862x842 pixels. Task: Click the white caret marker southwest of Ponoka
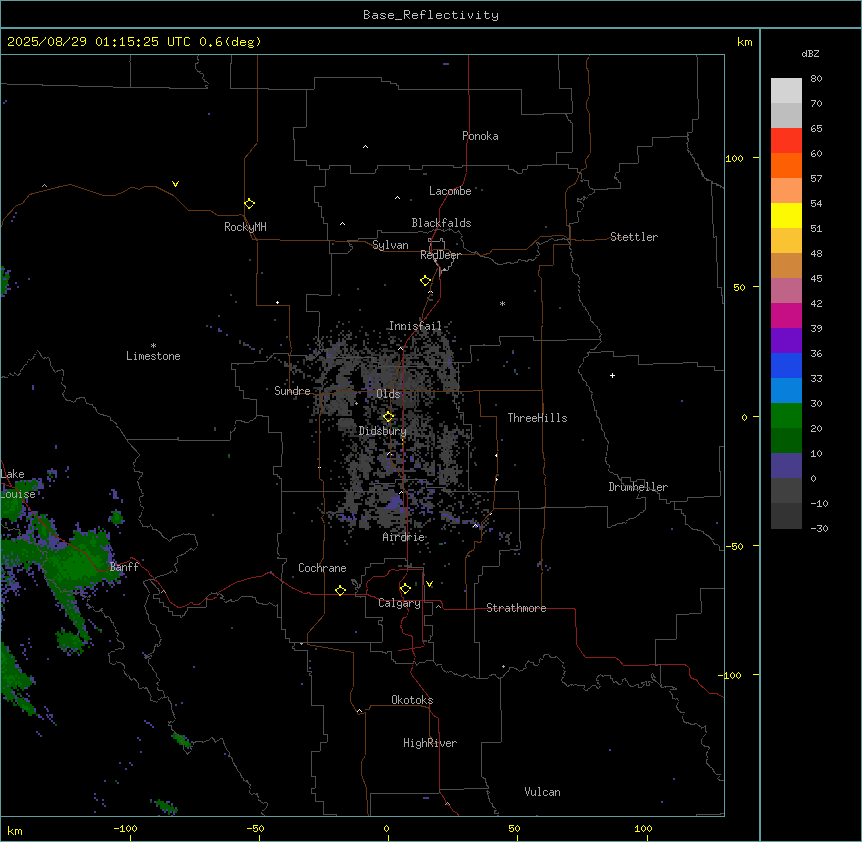(x=365, y=147)
